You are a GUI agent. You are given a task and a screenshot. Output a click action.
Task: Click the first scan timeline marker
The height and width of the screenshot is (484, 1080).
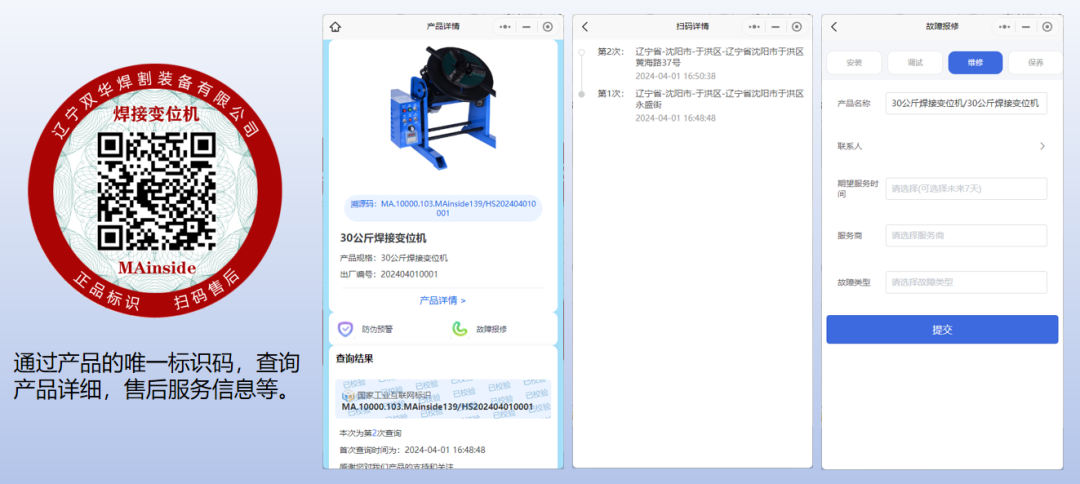pyautogui.click(x=581, y=93)
